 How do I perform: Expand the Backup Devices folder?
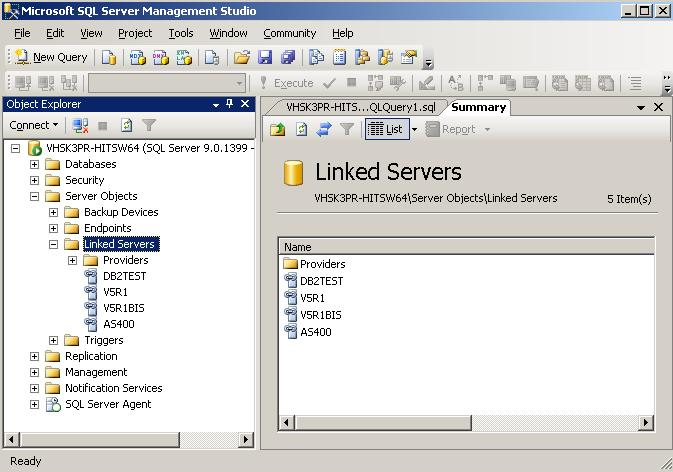tap(53, 212)
